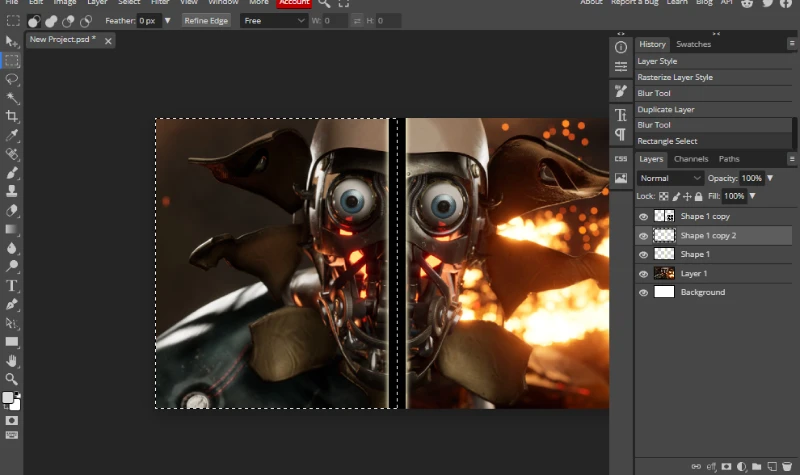Click the link layers icon
Image resolution: width=800 pixels, height=475 pixels.
(x=696, y=466)
